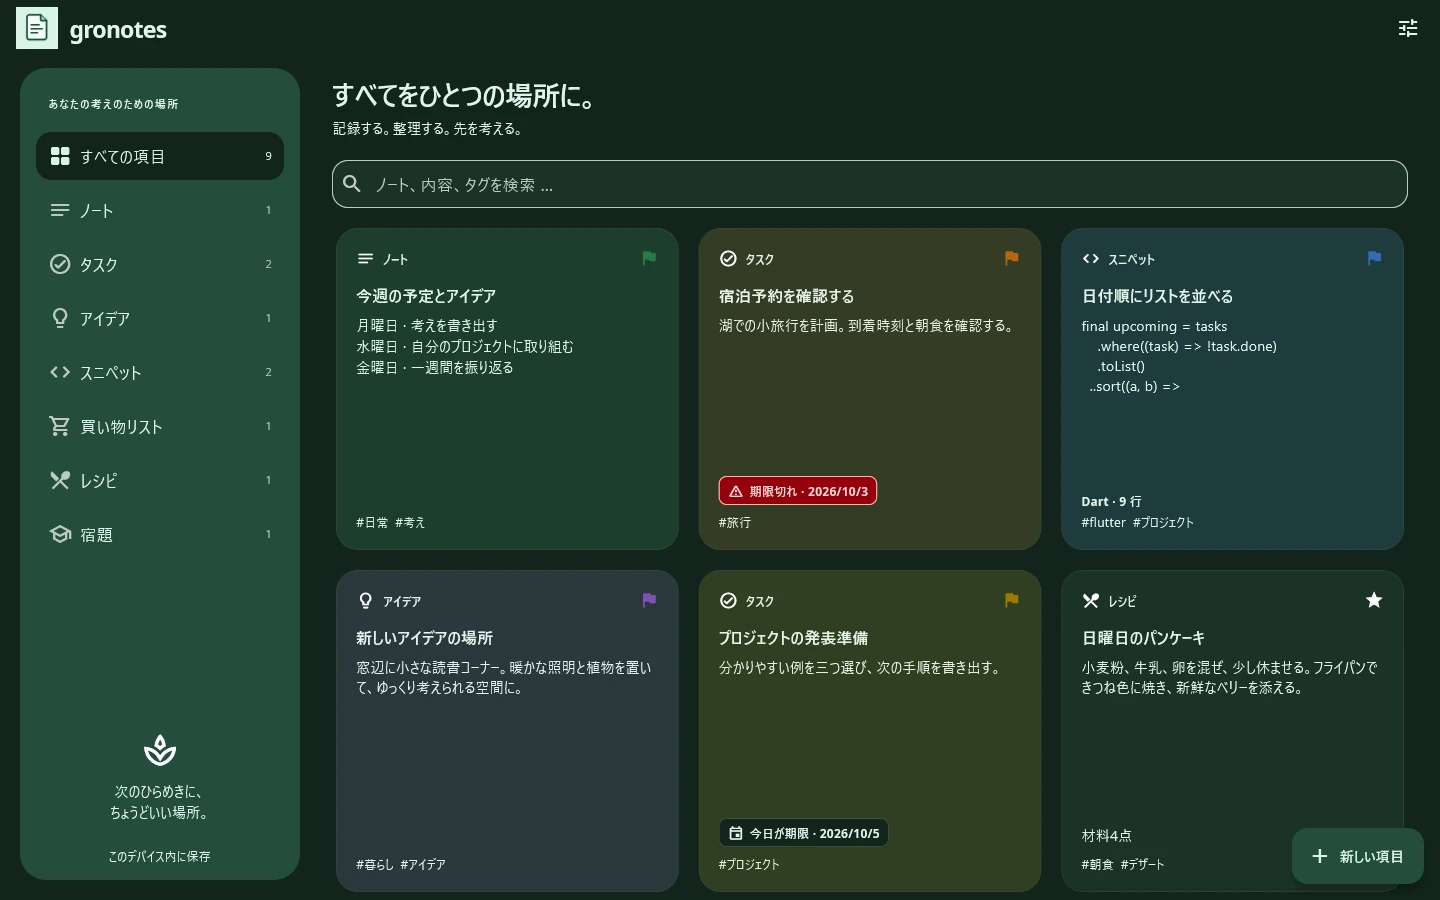Open the レシピ category in the sidebar

click(160, 480)
